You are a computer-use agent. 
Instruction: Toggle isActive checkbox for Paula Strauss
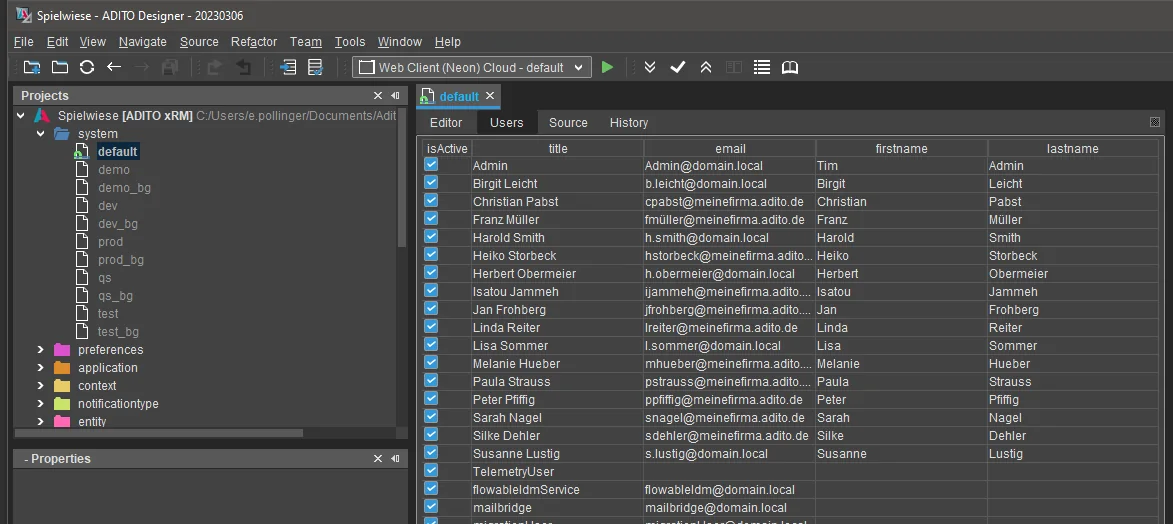pos(431,380)
